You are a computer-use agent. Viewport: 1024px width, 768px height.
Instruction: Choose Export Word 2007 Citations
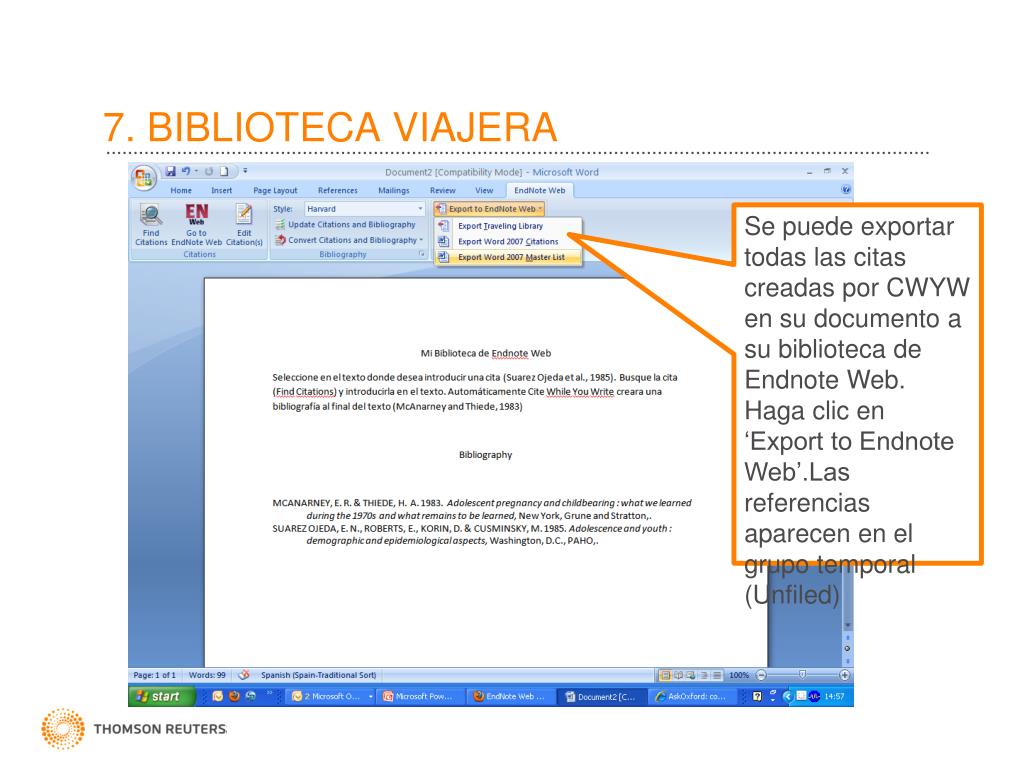point(507,242)
